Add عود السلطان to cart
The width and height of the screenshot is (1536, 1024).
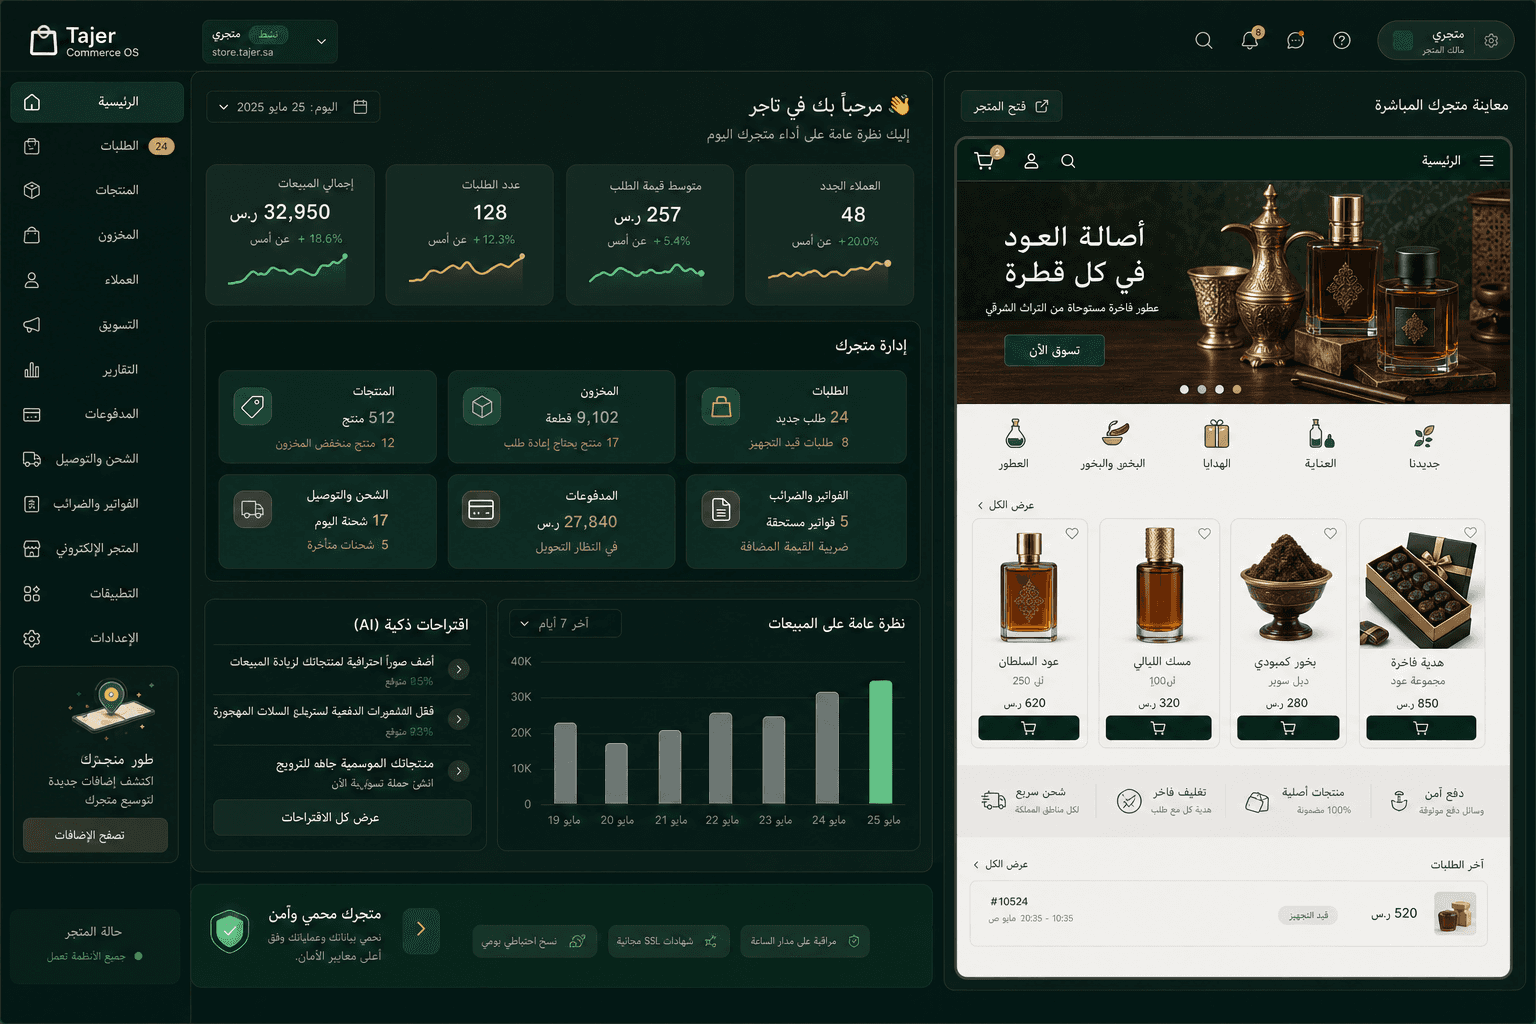(x=1028, y=728)
